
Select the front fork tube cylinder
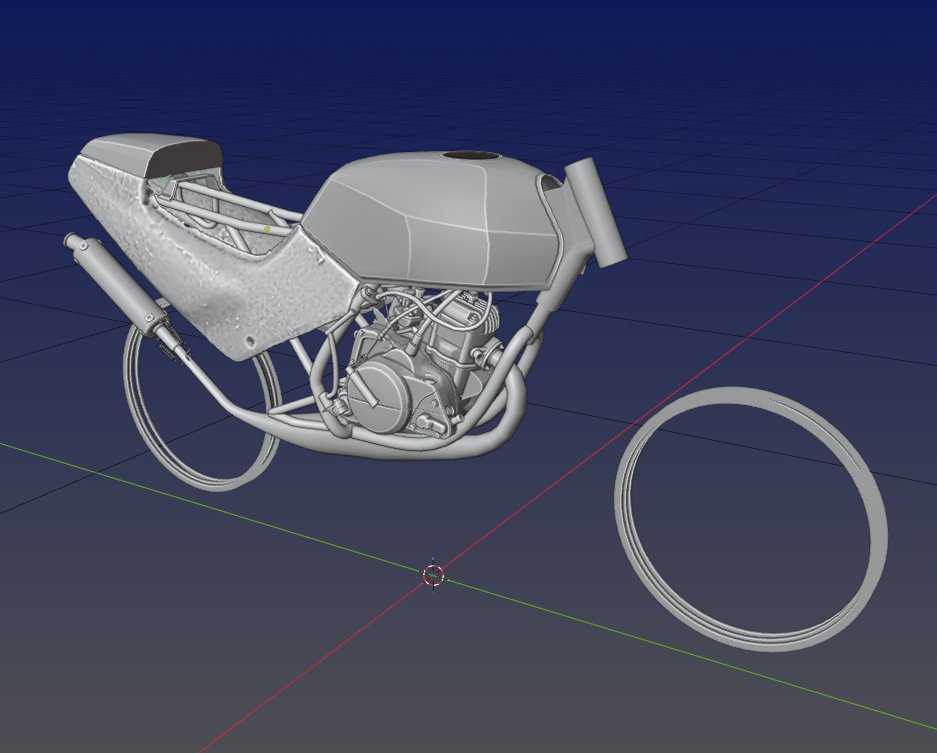tap(596, 210)
